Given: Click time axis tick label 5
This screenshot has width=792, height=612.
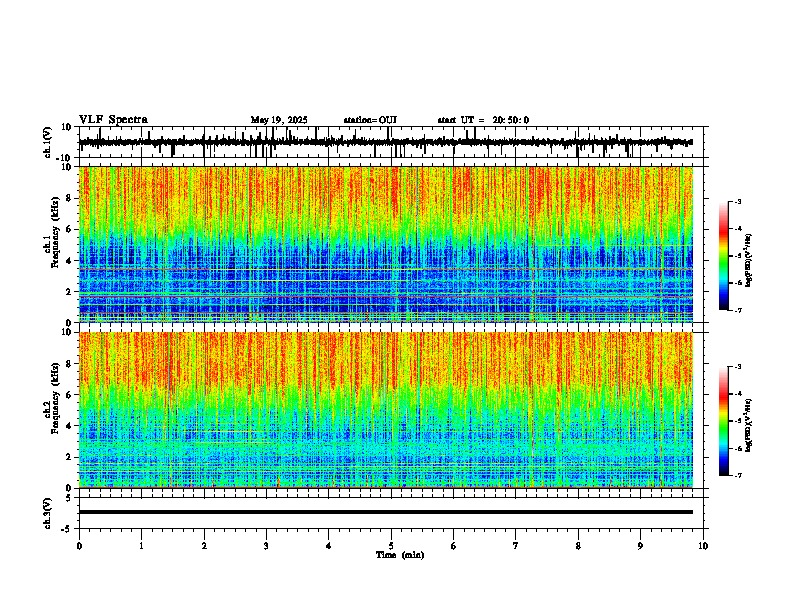Looking at the screenshot, I should (x=391, y=546).
